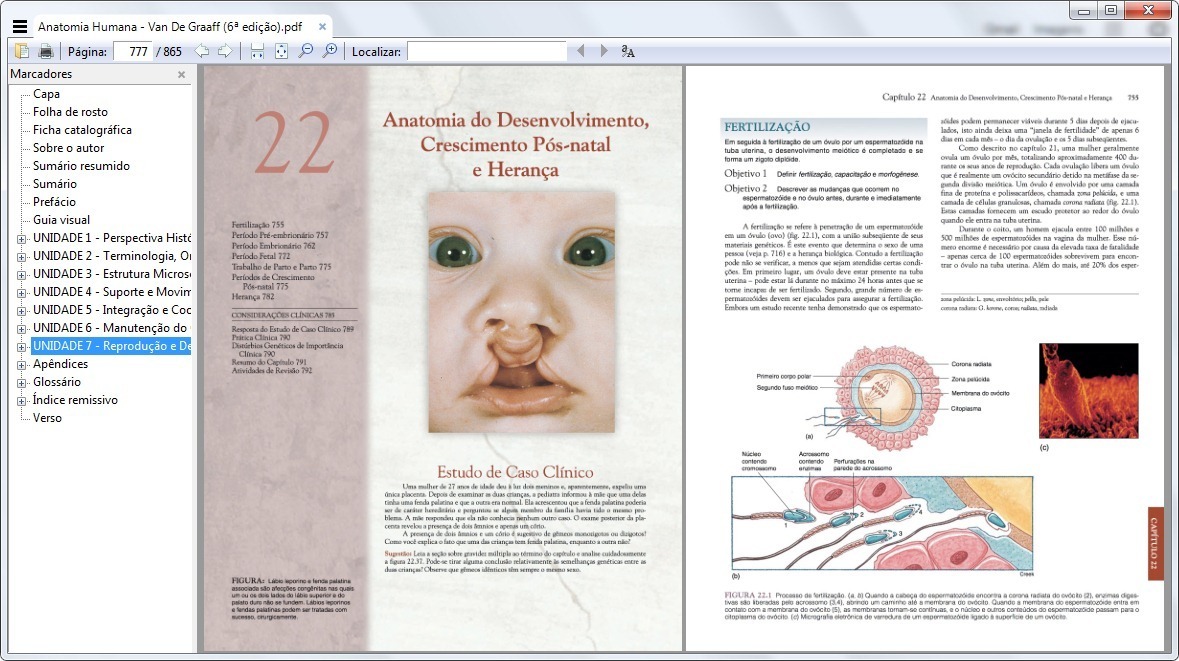Click the Open file toolbar icon
This screenshot has width=1179, height=661.
(22, 51)
